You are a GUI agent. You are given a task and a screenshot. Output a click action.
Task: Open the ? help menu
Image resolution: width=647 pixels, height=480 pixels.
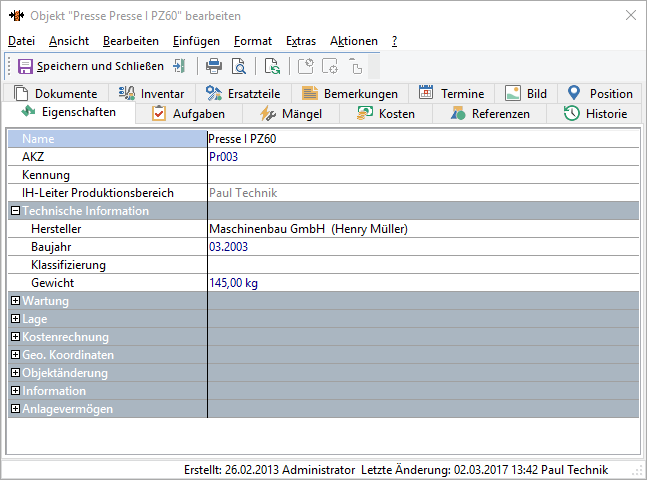(394, 41)
